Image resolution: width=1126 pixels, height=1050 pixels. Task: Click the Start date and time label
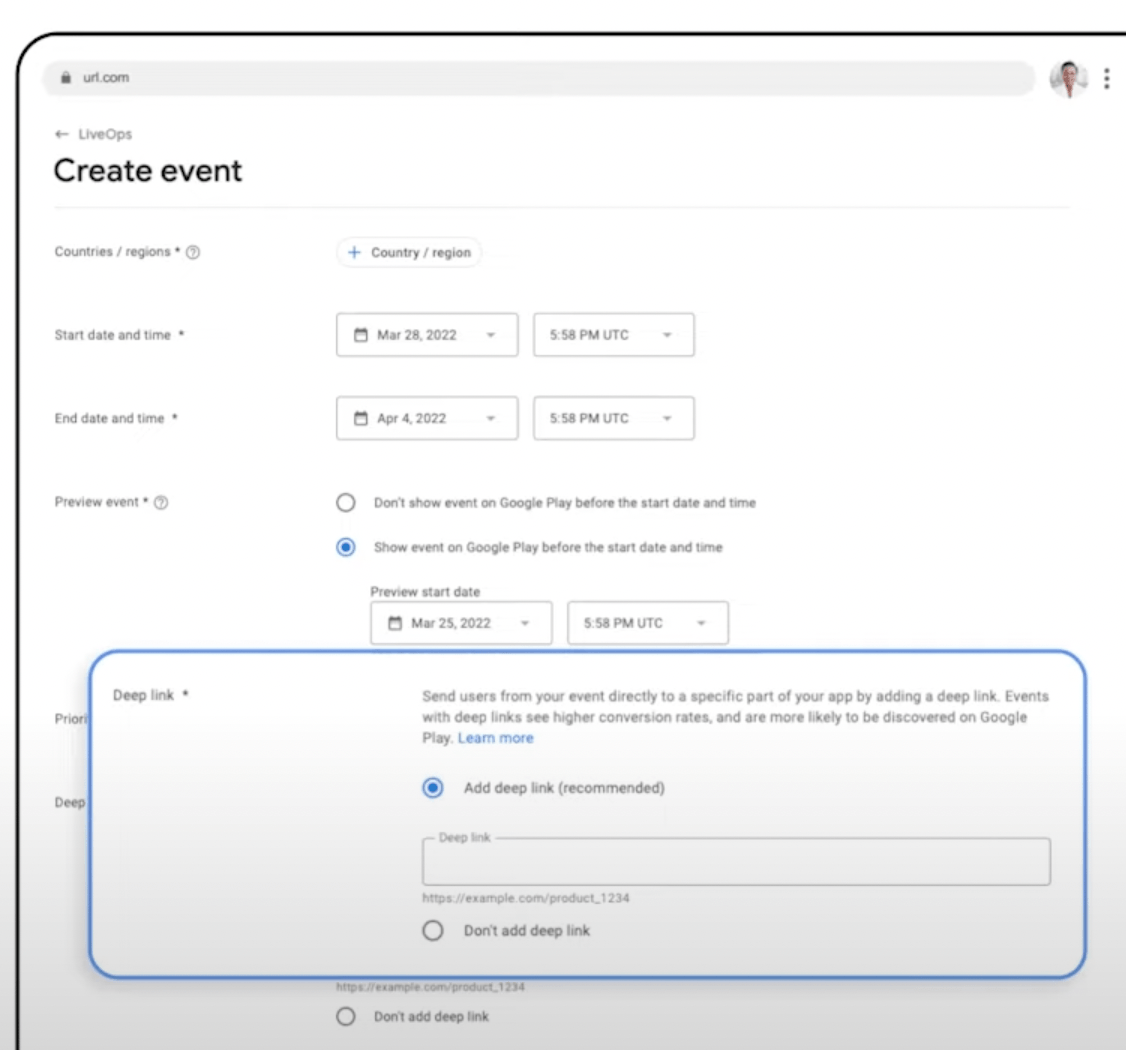(113, 335)
